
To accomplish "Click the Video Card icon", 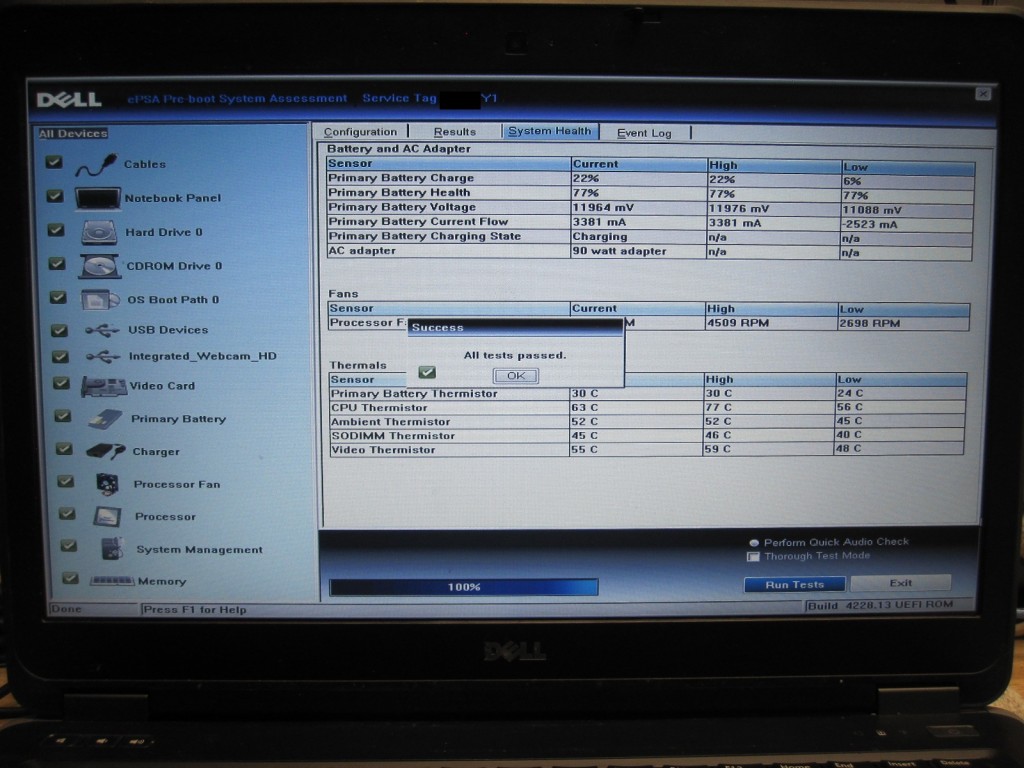I will [104, 386].
